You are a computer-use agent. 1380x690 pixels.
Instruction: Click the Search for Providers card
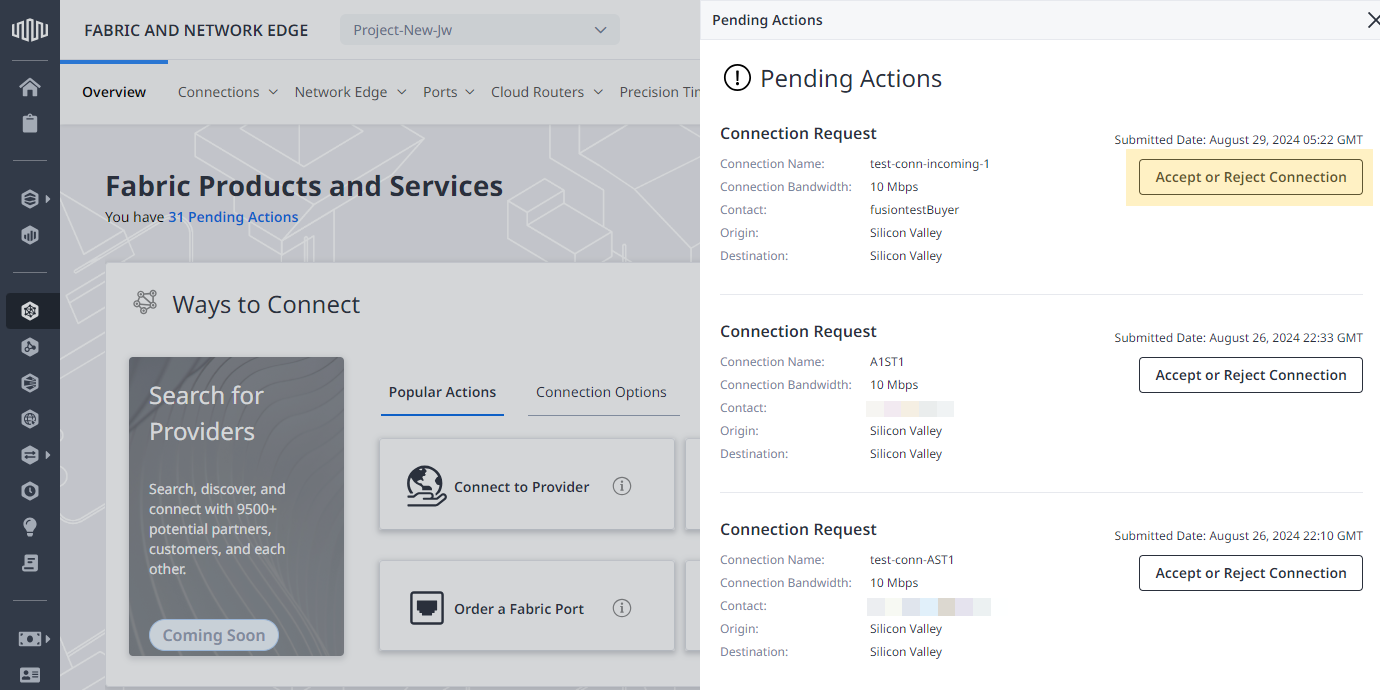236,506
